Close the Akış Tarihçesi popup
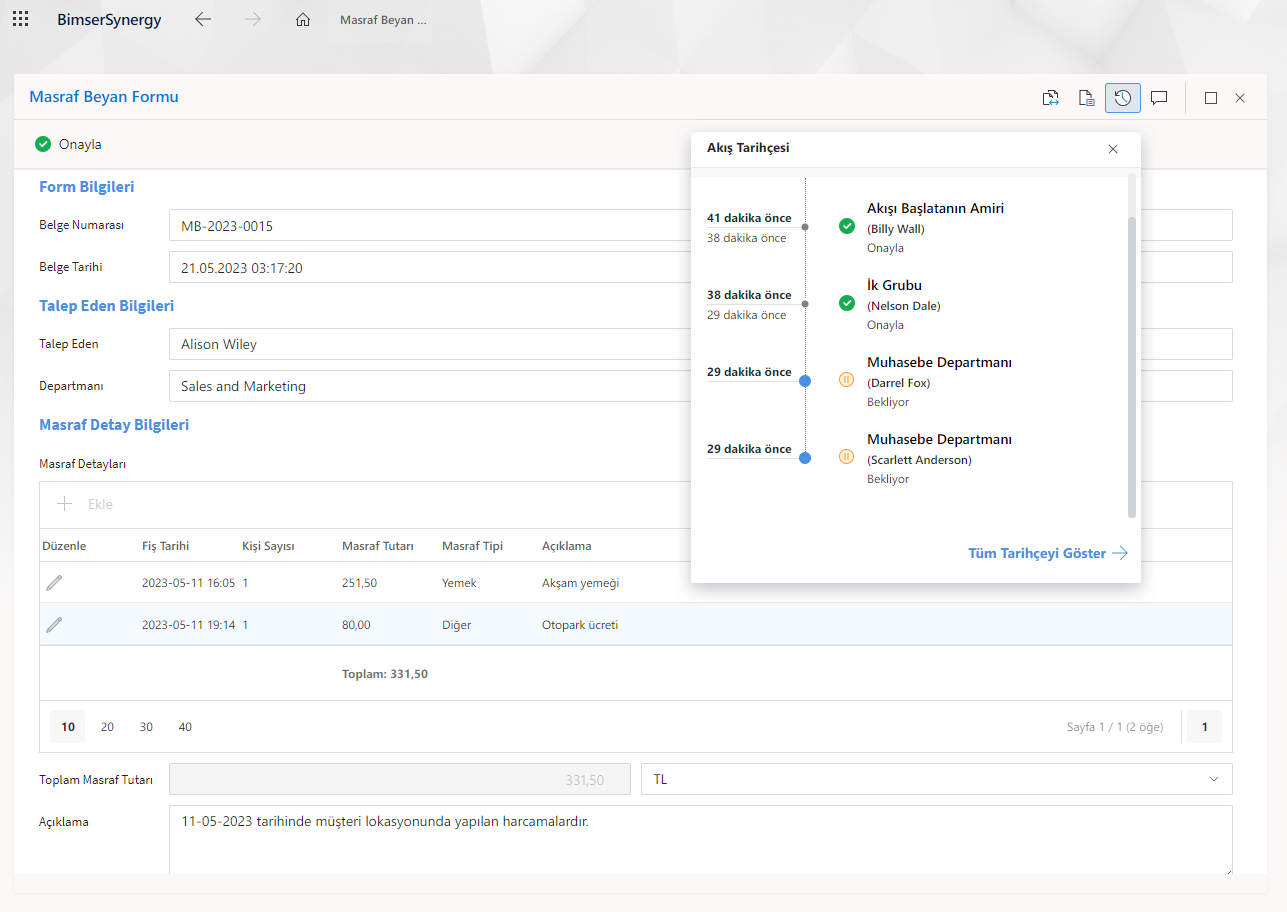Screen dimensions: 1287x912 click(x=1113, y=148)
